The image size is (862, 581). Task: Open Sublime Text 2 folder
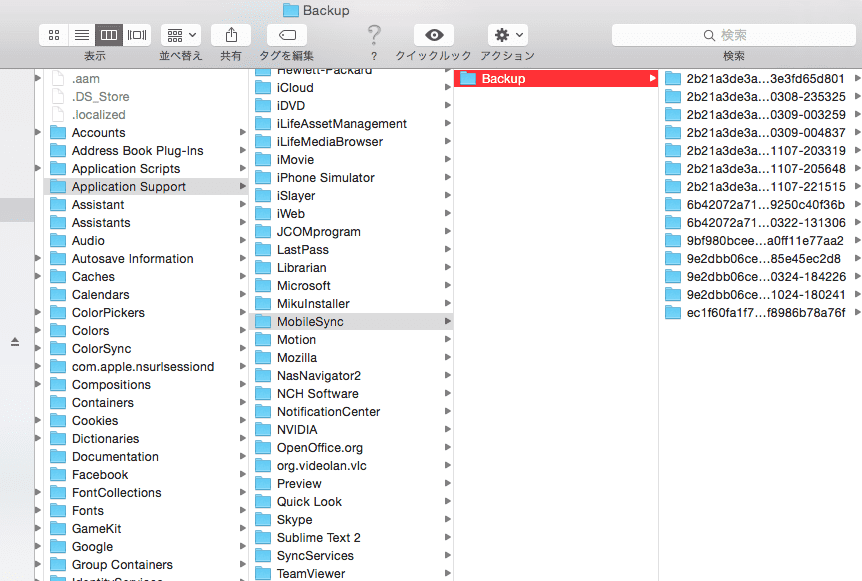351,538
